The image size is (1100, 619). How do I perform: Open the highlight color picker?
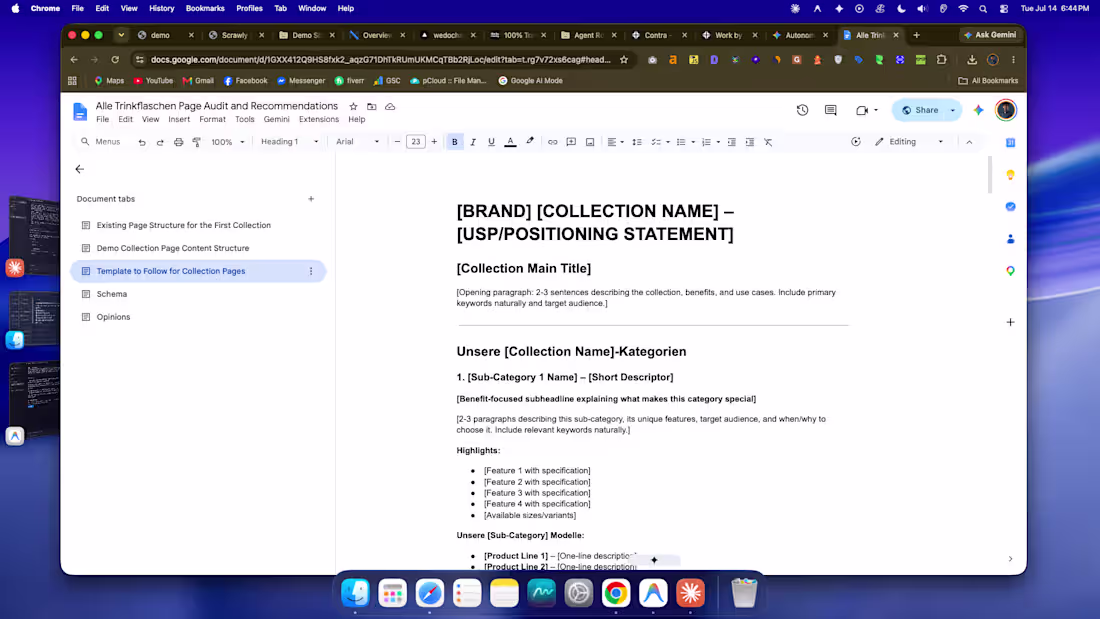530,142
